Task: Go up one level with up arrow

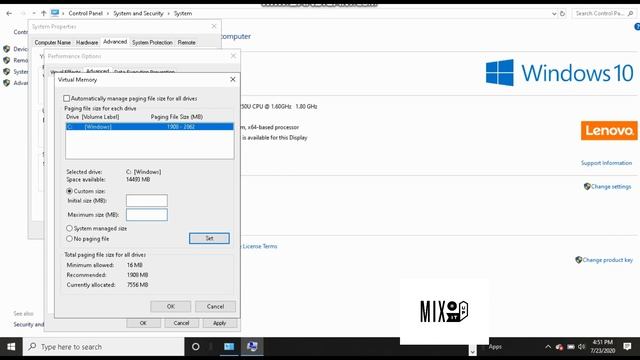Action: pos(44,13)
